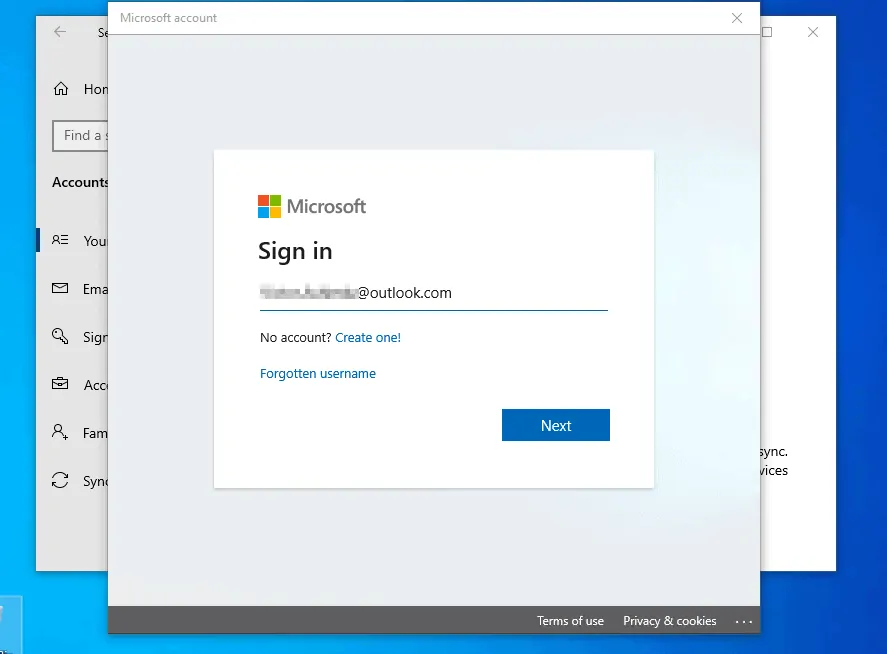Open the Create one! link
Viewport: 887px width, 654px height.
pyautogui.click(x=368, y=338)
